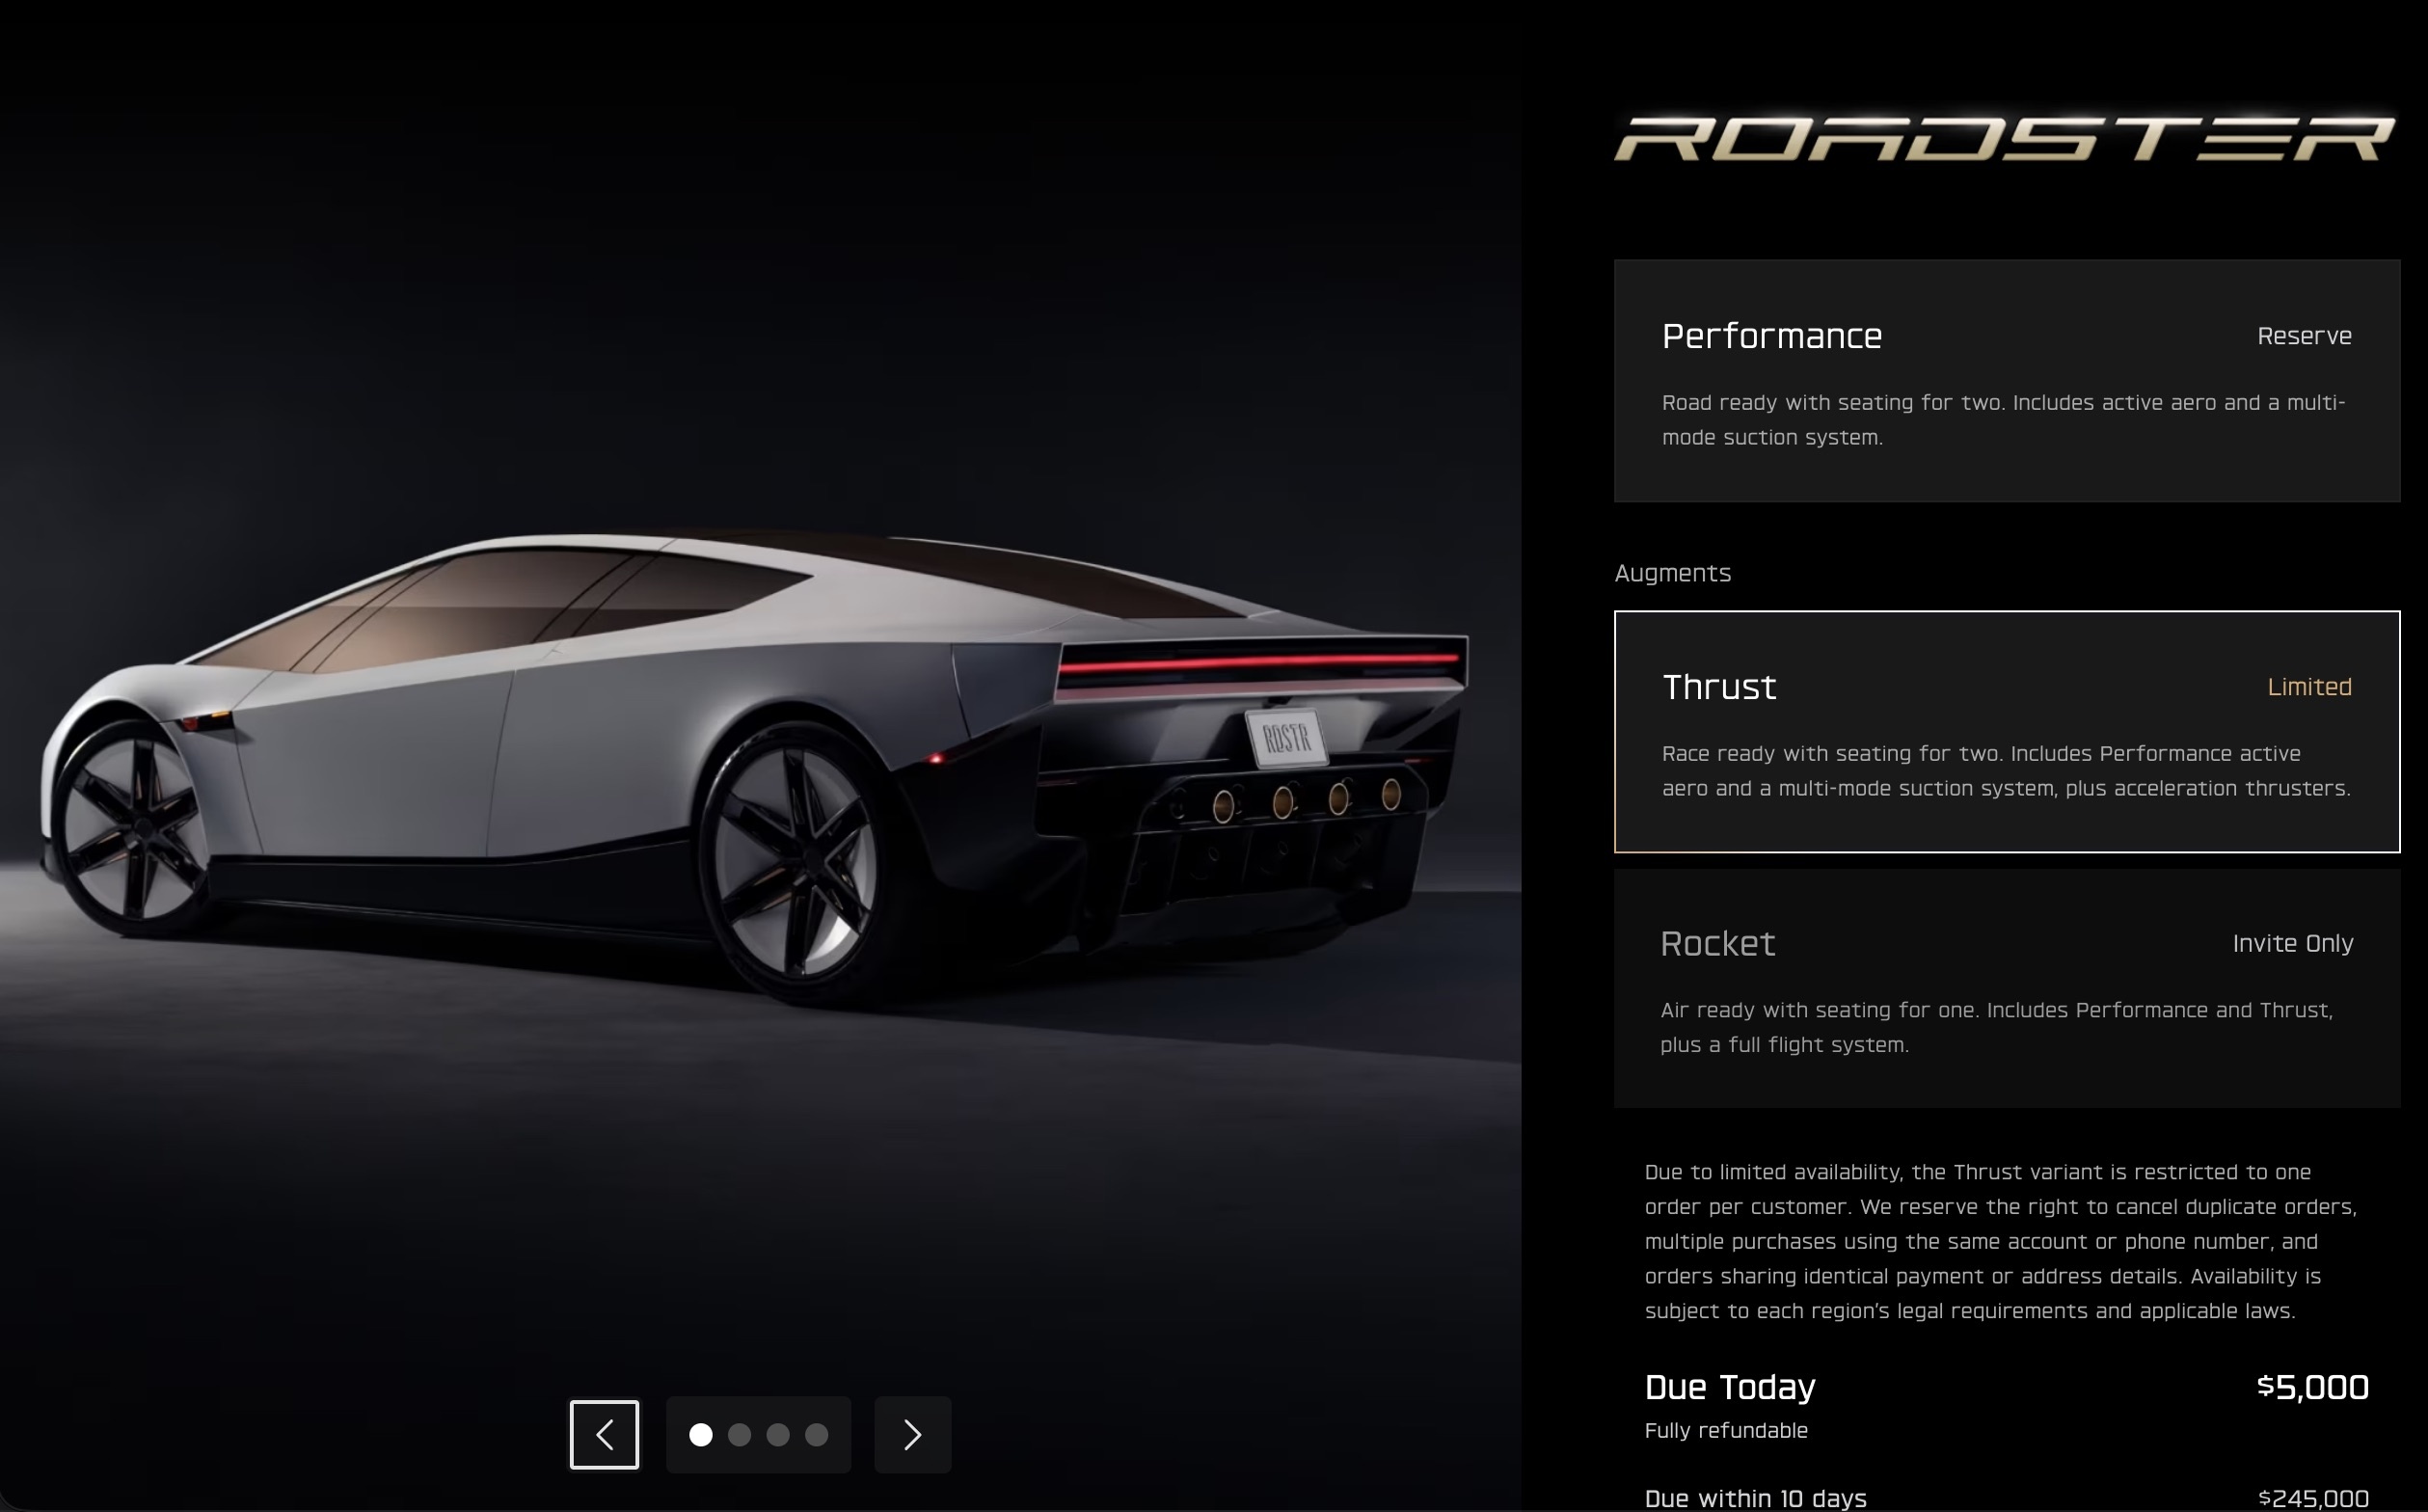
Task: Click the Due within 10 days label
Action: 1755,1498
